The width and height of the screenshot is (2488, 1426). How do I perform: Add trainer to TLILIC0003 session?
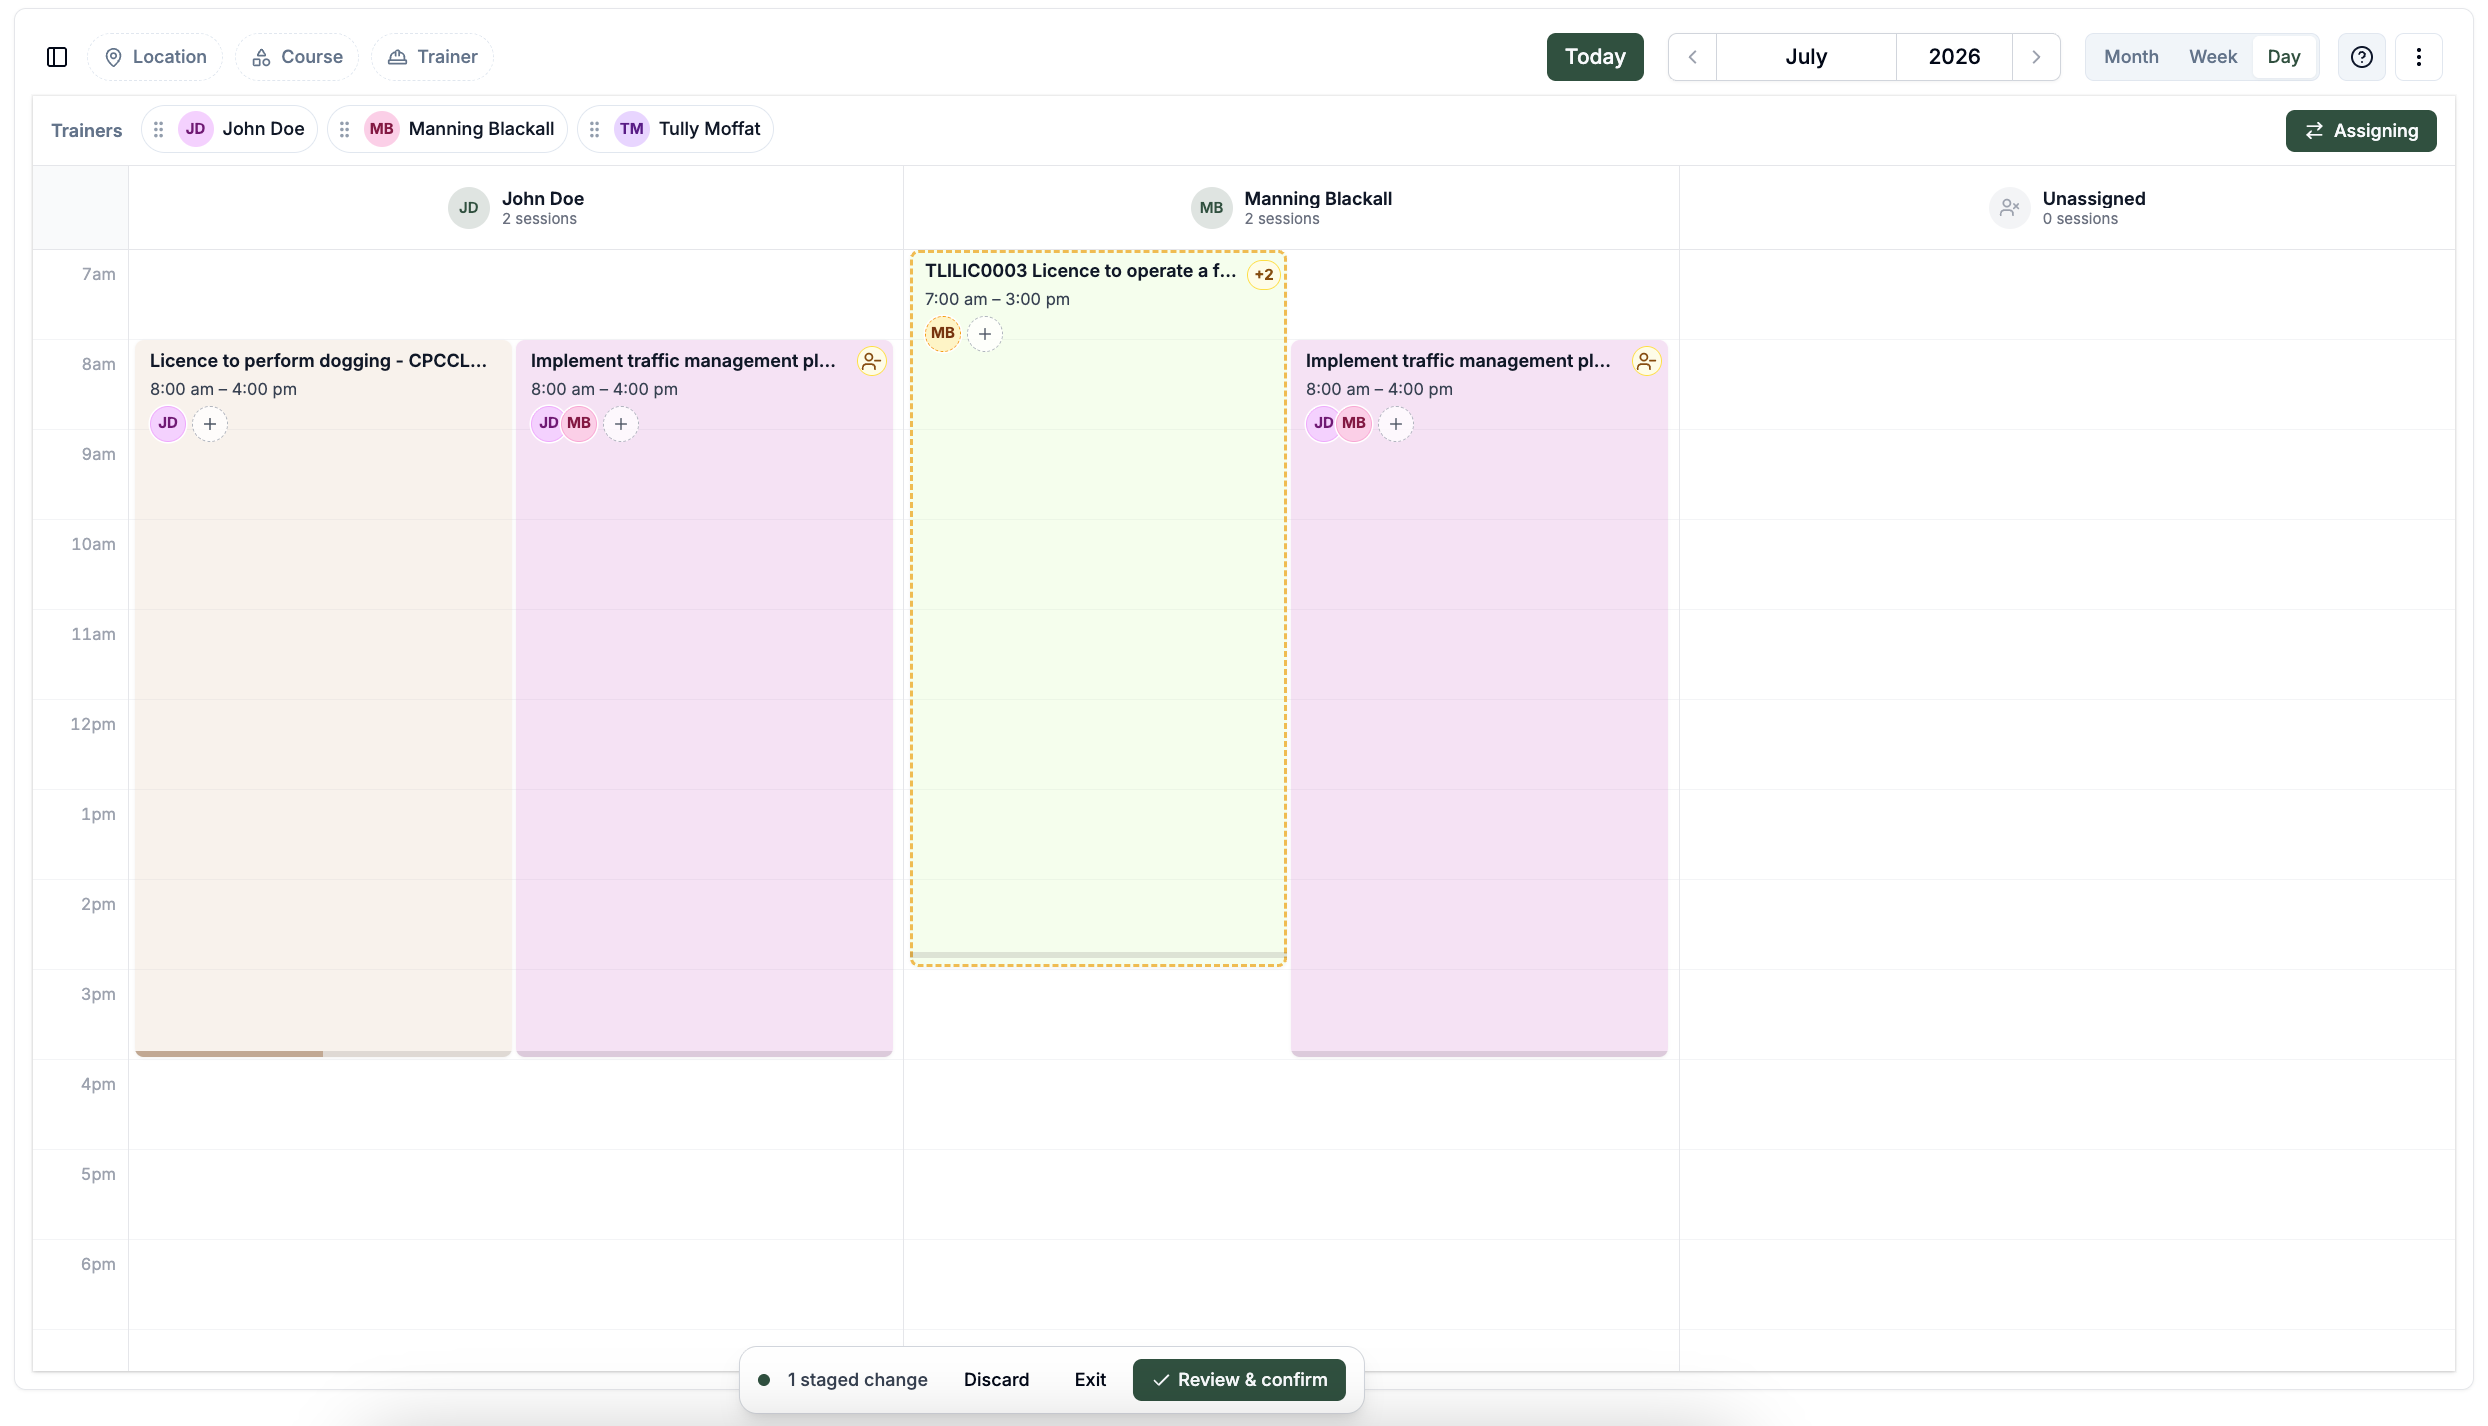[x=985, y=334]
